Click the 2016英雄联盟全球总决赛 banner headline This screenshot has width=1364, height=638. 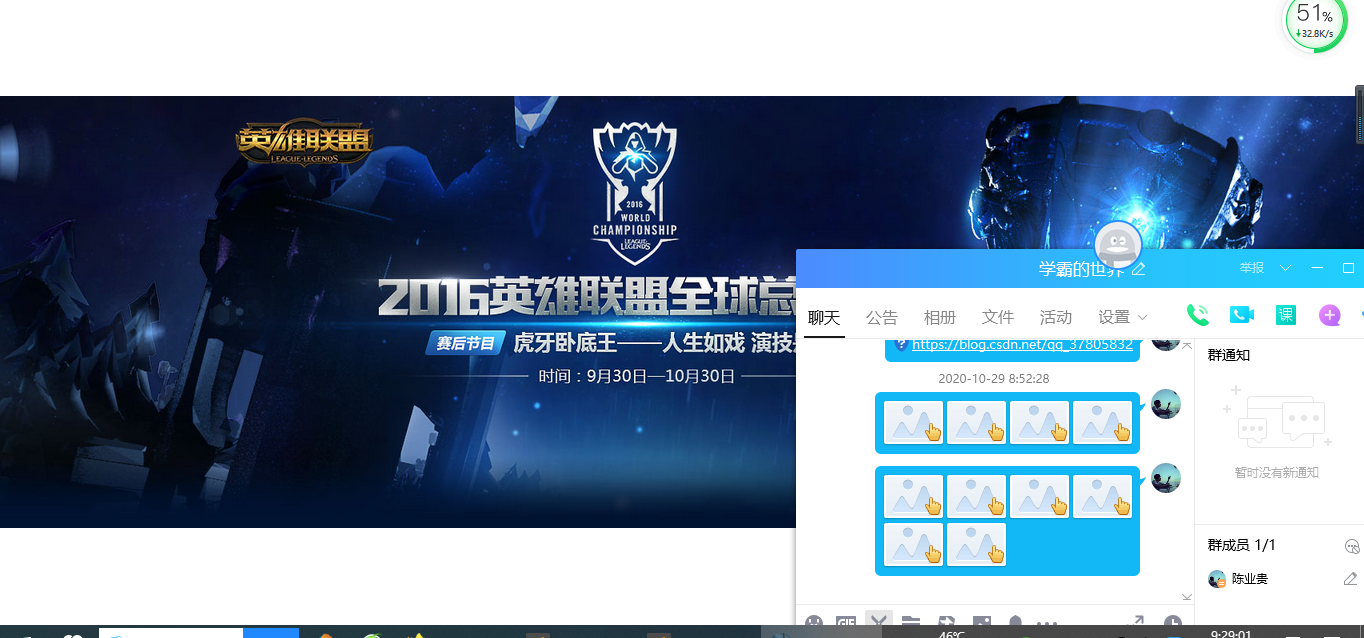pos(586,298)
